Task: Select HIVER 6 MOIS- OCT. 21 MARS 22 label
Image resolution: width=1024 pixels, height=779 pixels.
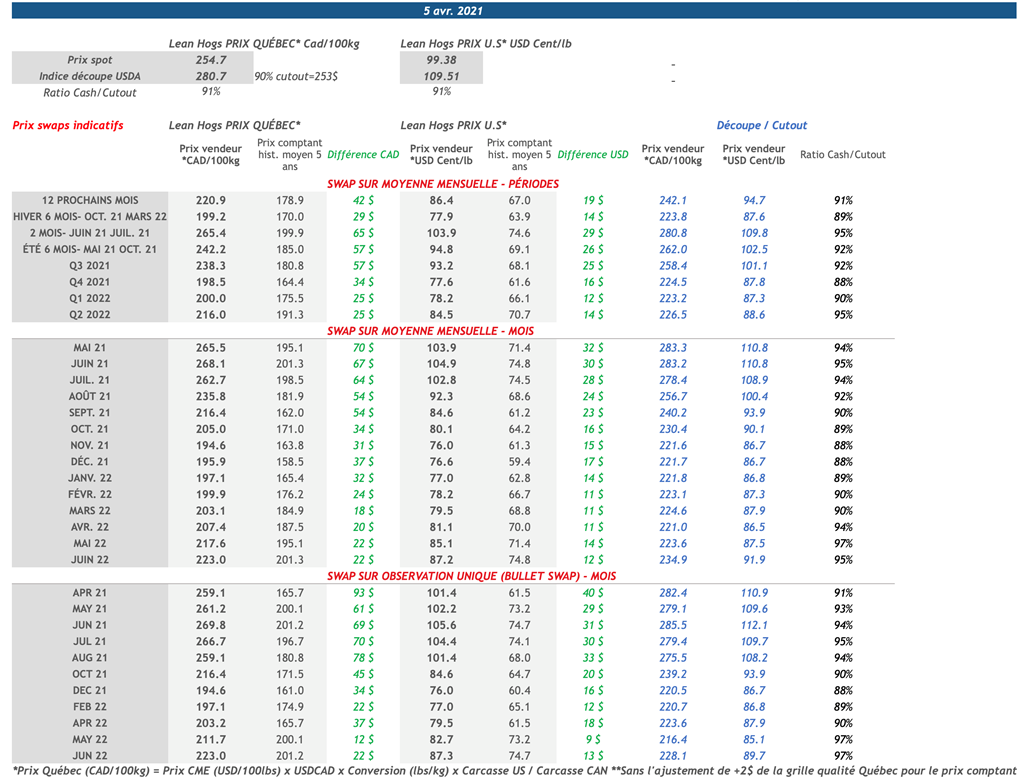Action: [x=90, y=217]
